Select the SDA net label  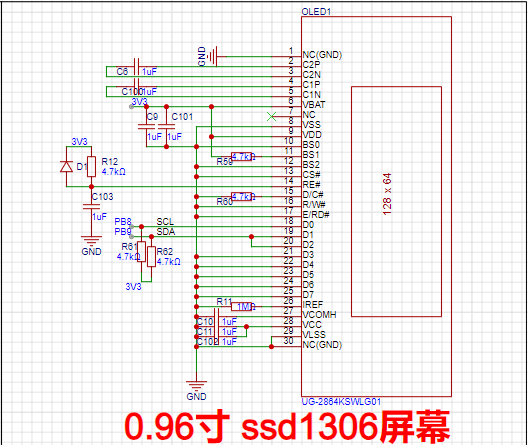166,232
